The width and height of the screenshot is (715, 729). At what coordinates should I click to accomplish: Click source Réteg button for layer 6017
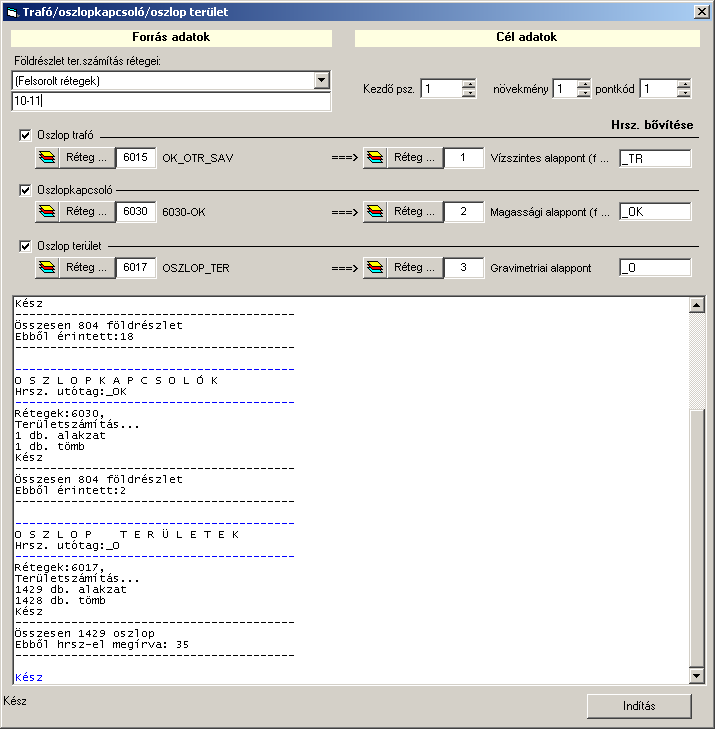pyautogui.click(x=87, y=267)
